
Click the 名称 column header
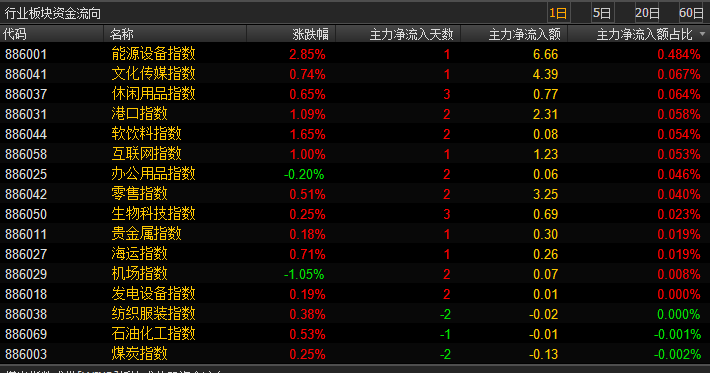121,34
